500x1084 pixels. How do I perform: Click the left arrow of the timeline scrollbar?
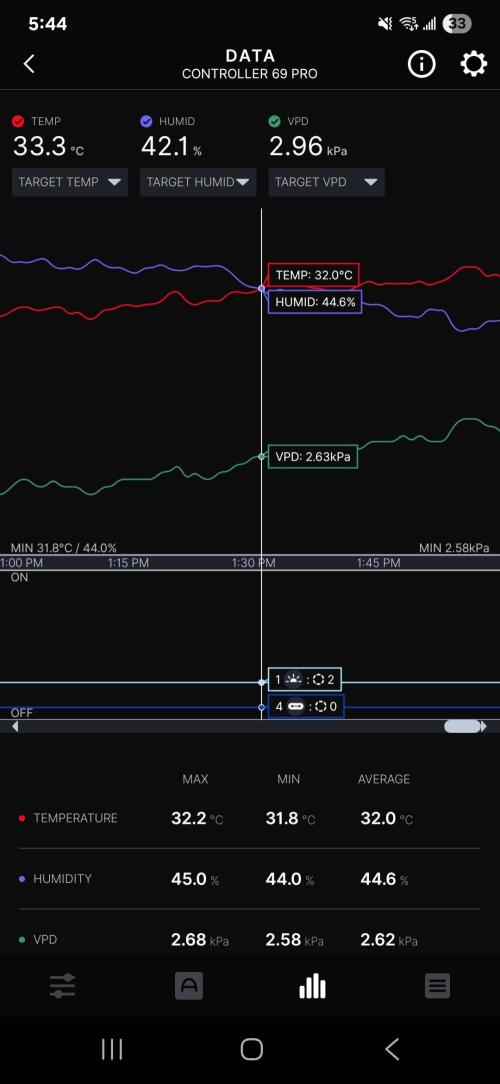(x=15, y=727)
